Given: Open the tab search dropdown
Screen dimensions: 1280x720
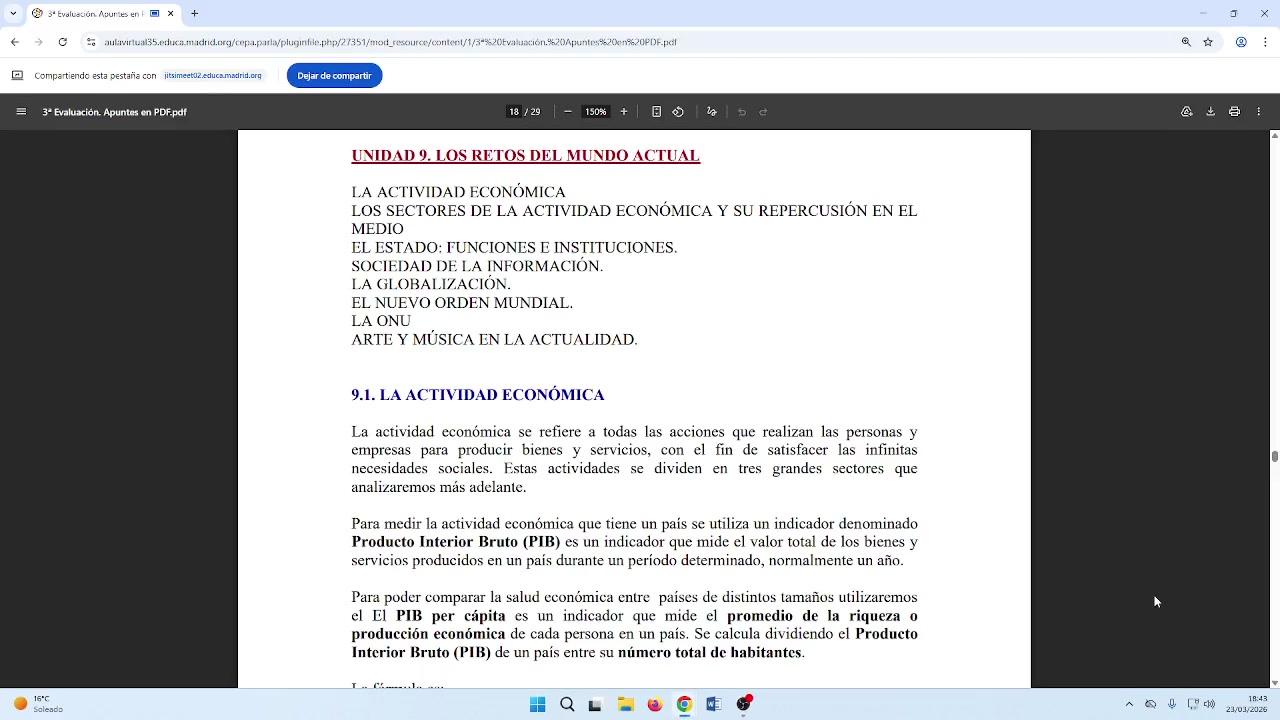Looking at the screenshot, I should pos(13,14).
